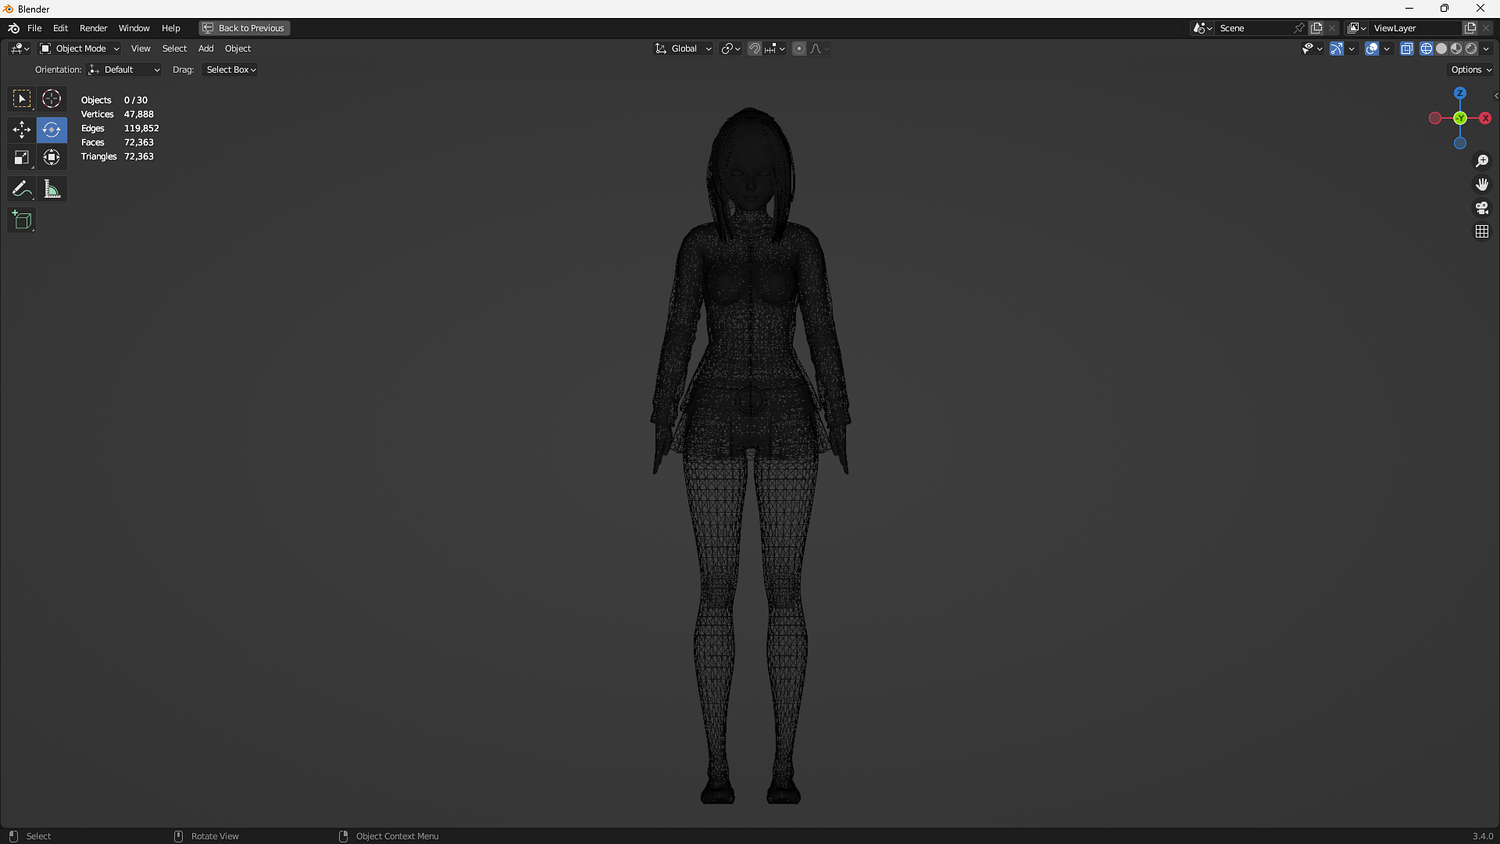Screen dimensions: 1500x844
Task: Activate the Scale tool
Action: 22,158
